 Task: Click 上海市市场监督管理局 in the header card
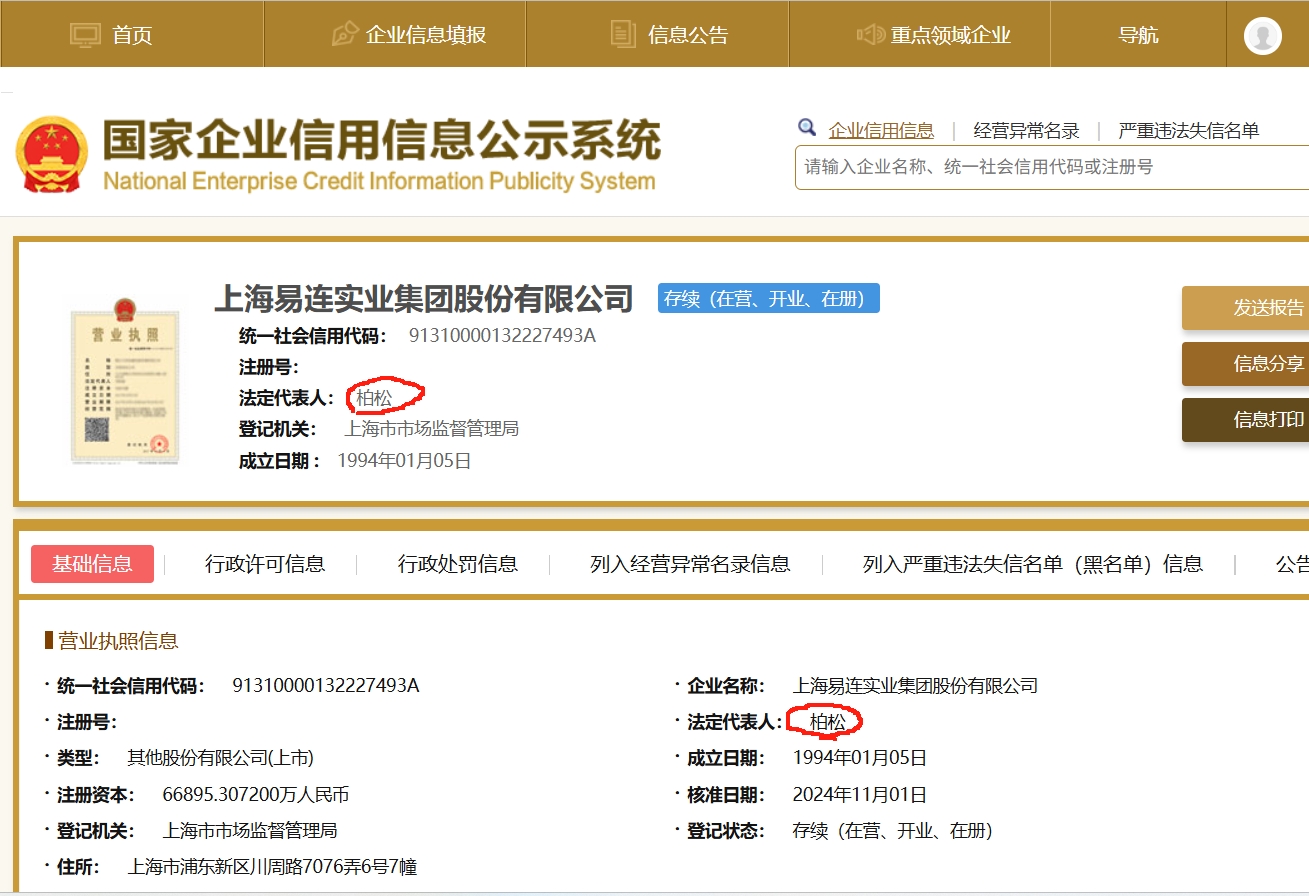point(432,429)
